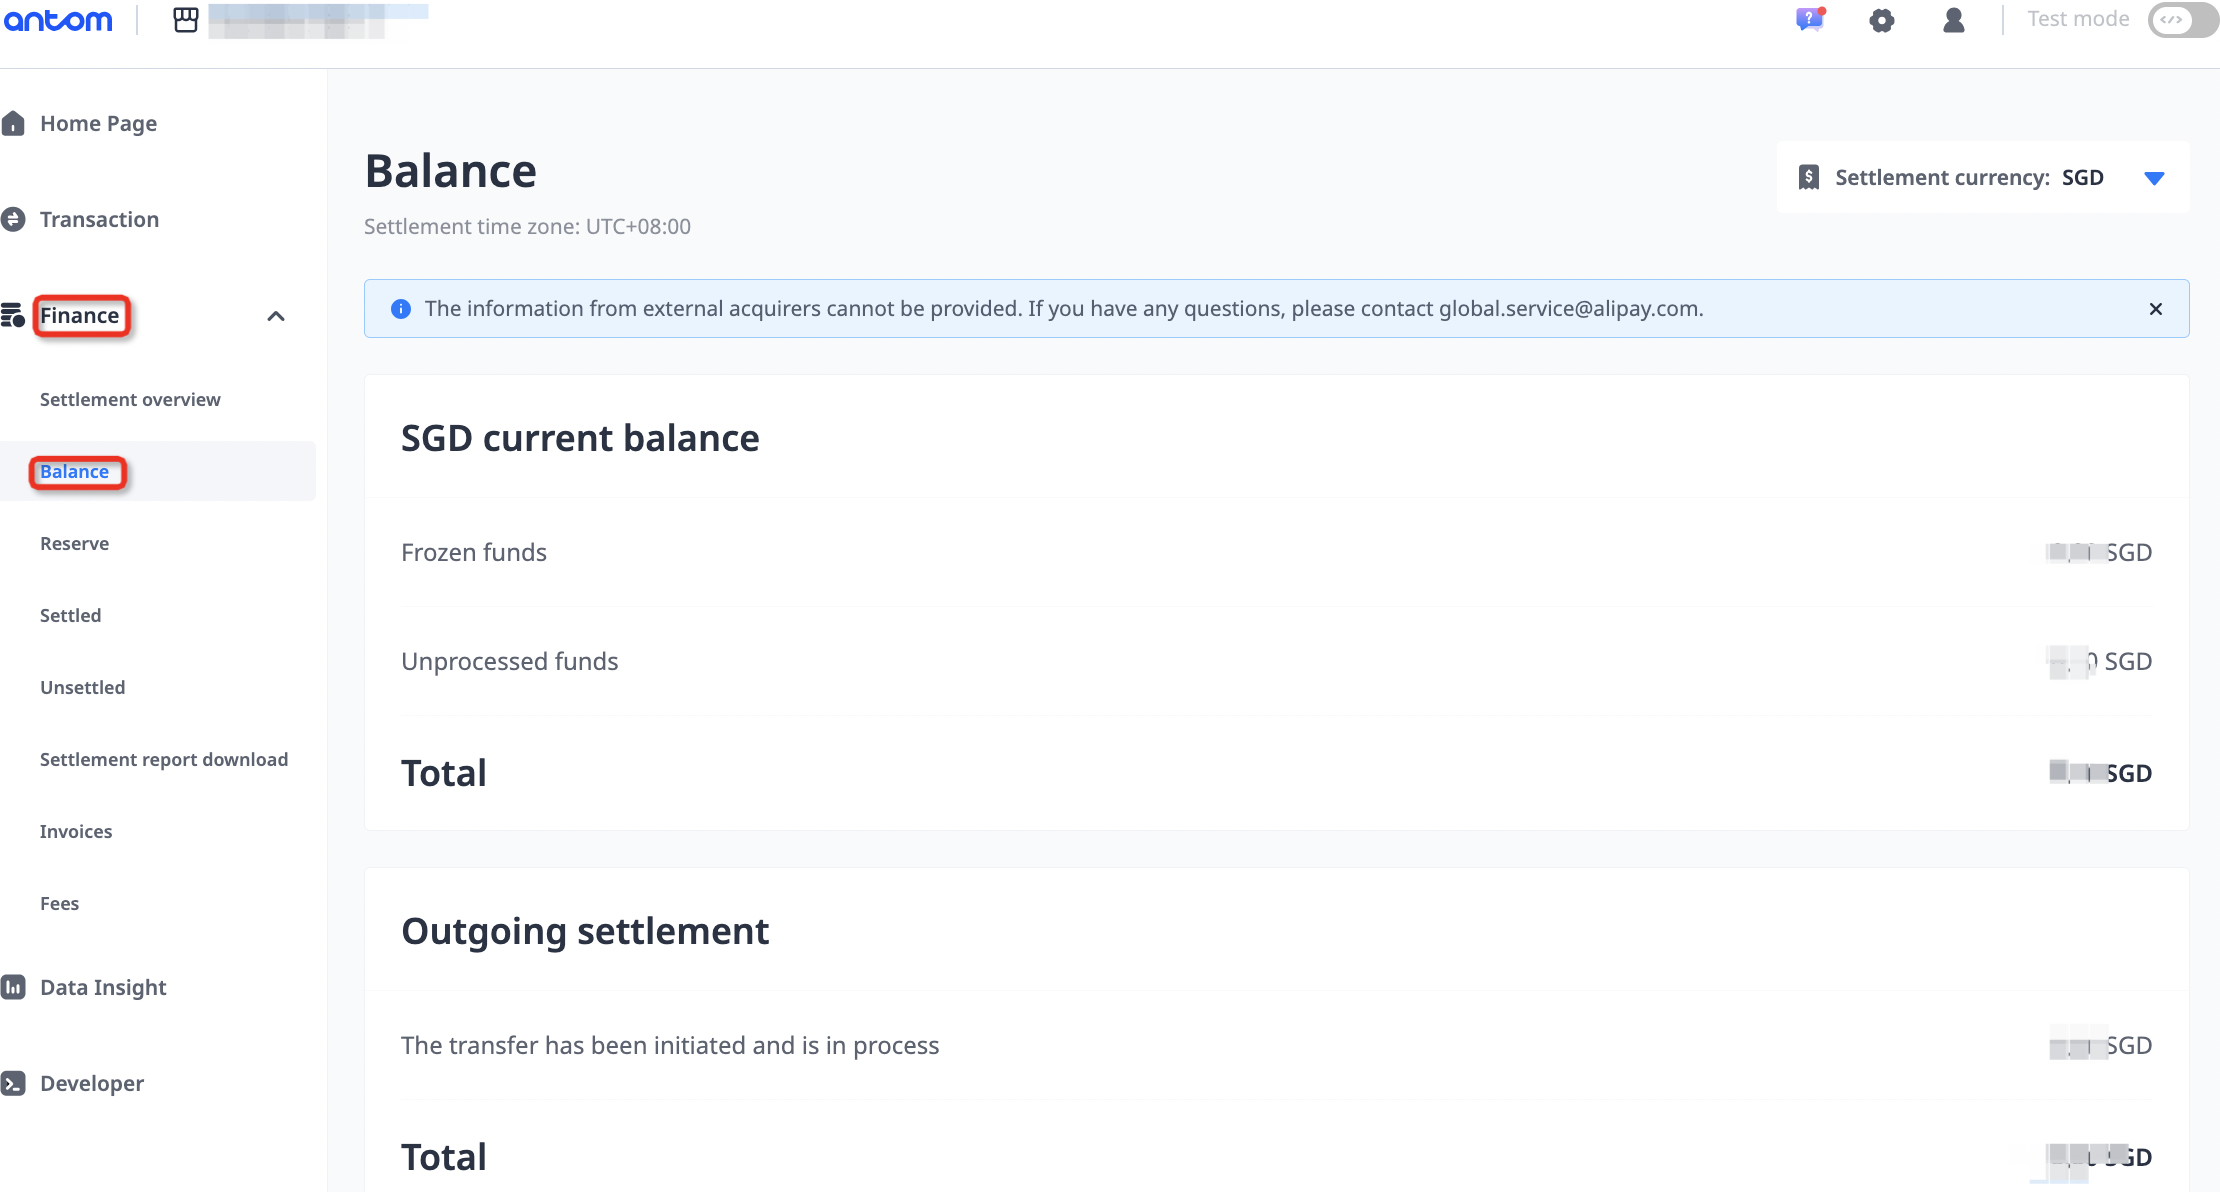Open the user profile icon

click(1953, 20)
